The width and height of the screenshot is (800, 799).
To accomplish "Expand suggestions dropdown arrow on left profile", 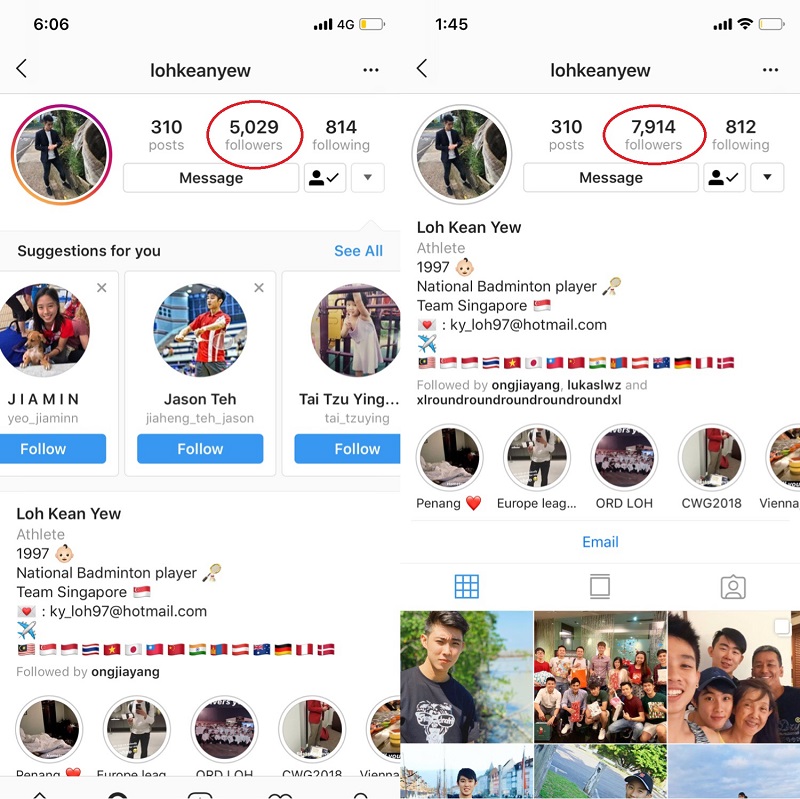I will (368, 178).
